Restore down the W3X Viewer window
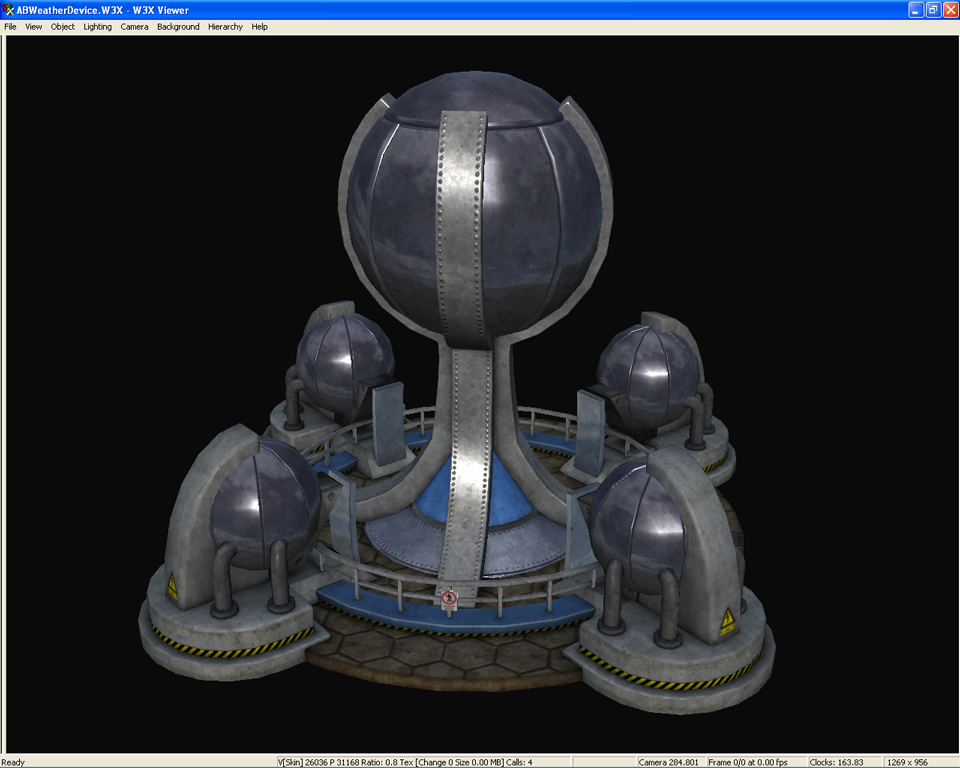Screen dimensions: 960x768 932,9
